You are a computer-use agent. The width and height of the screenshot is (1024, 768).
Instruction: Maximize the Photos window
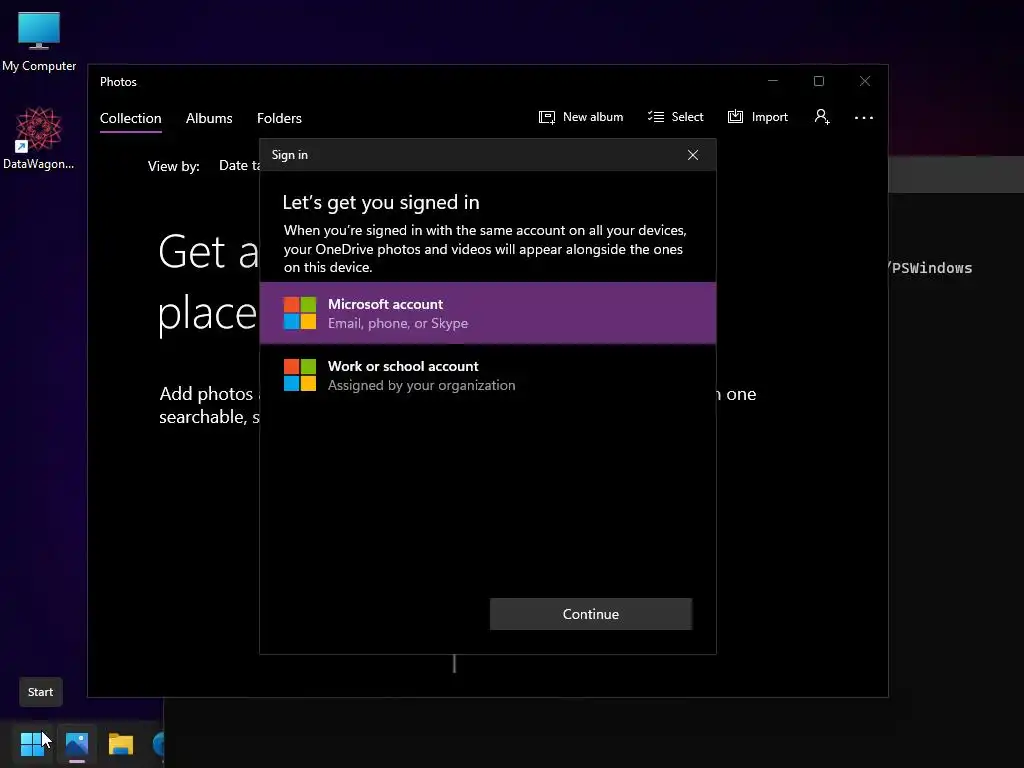click(x=819, y=81)
